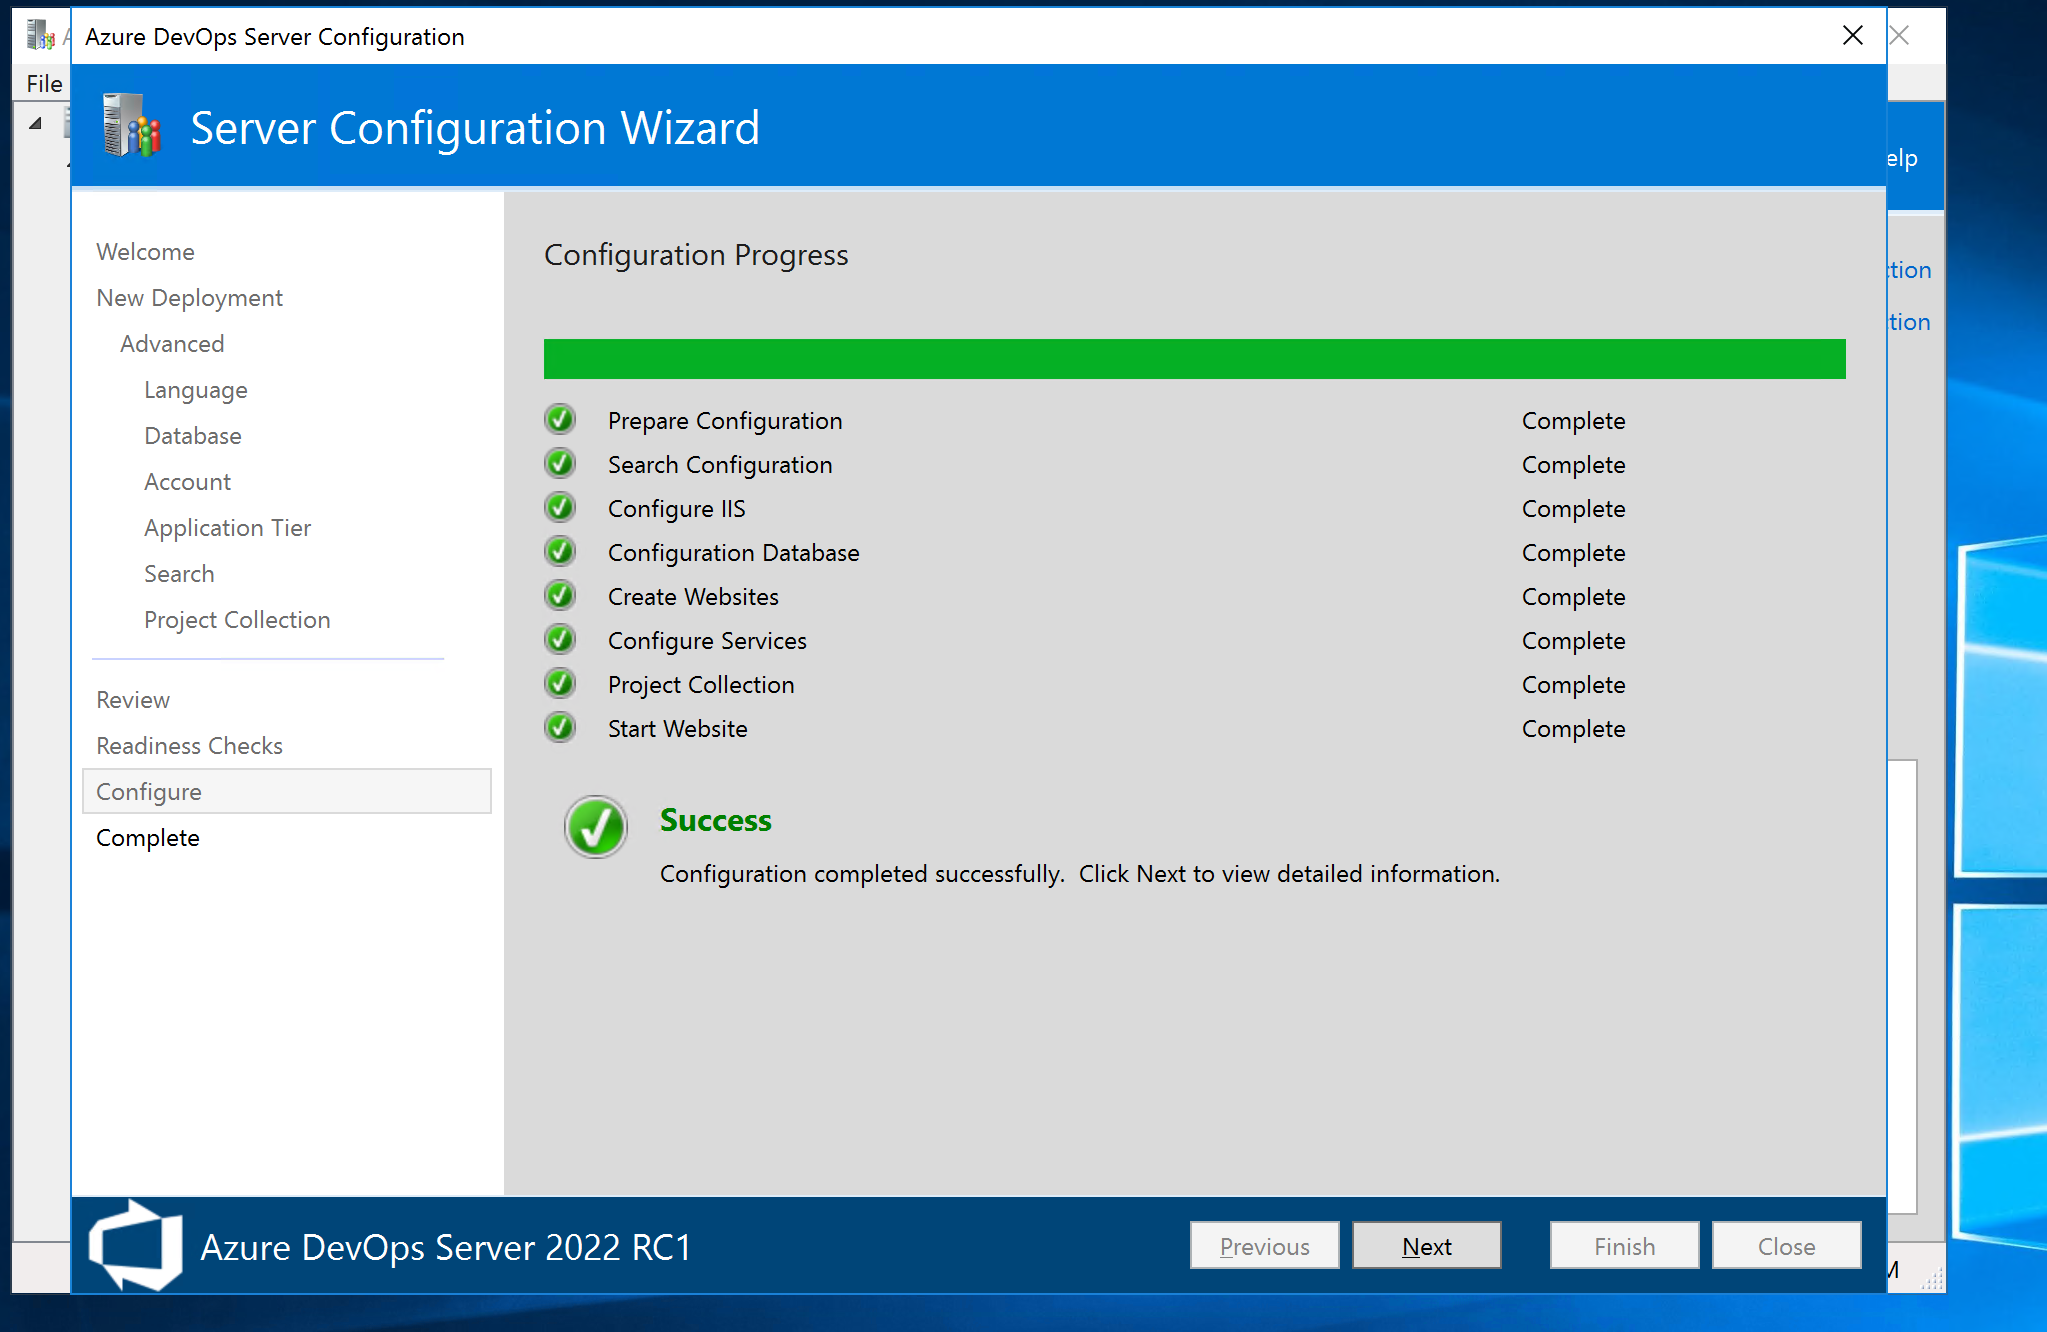This screenshot has height=1332, width=2047.
Task: Click the green check icon beside Configuration Database
Action: click(560, 551)
